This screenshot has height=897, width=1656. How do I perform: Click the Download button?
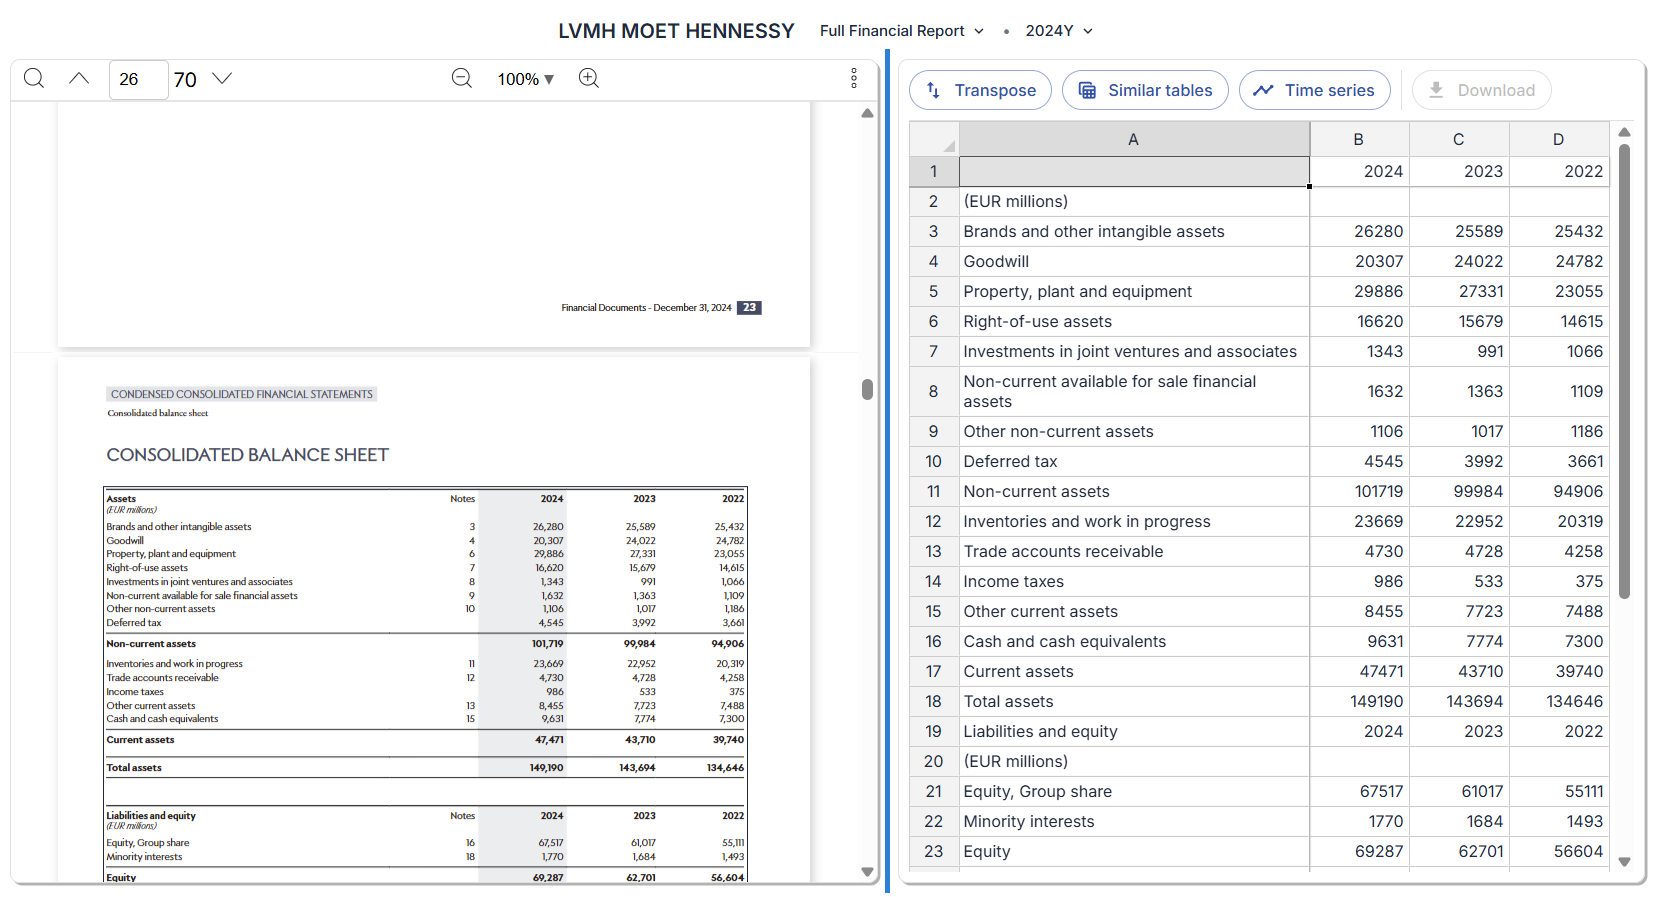[1481, 90]
